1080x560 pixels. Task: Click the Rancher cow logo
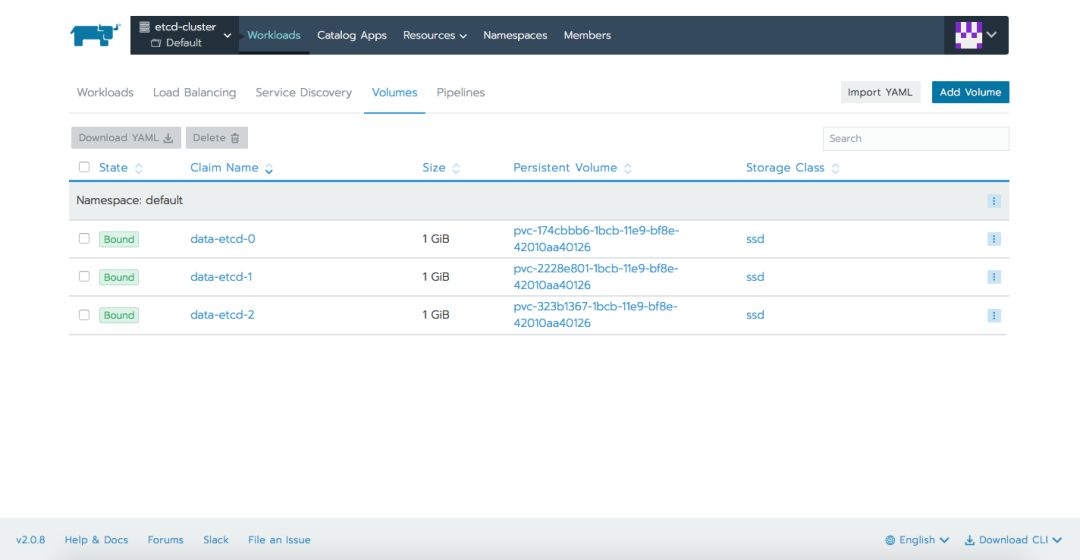pyautogui.click(x=95, y=35)
